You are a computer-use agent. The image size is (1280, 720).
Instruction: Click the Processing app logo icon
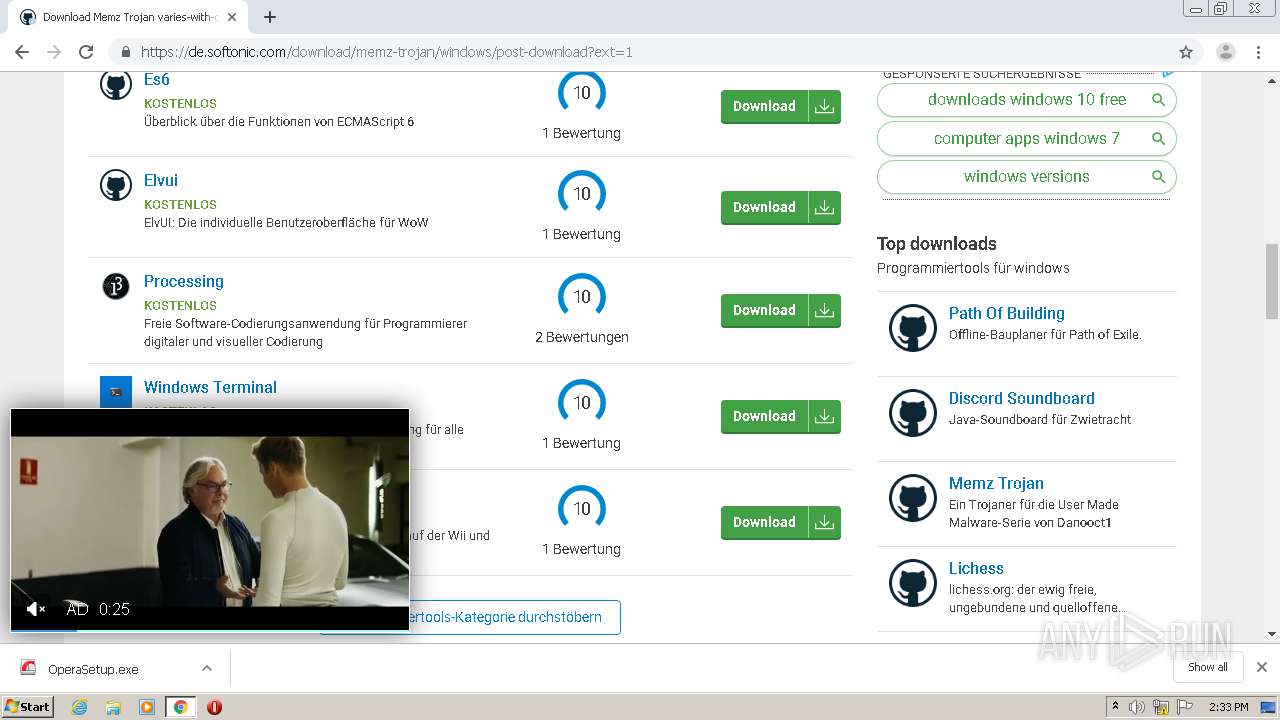(x=116, y=287)
